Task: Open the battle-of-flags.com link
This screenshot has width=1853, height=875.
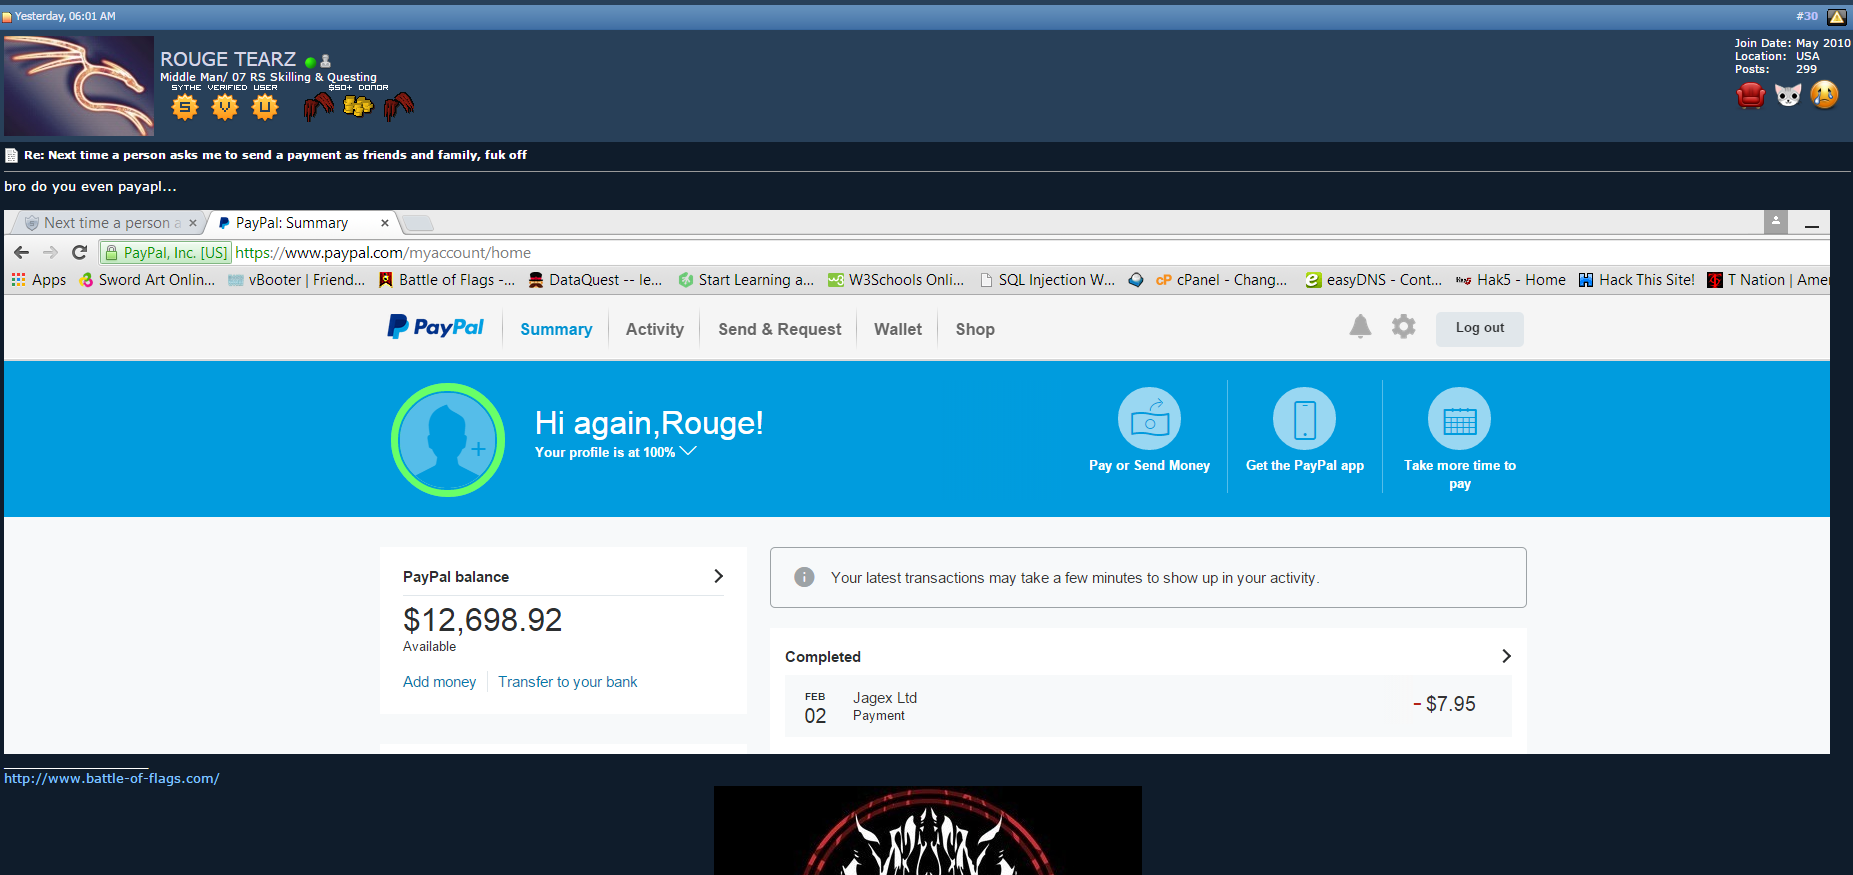Action: coord(112,778)
